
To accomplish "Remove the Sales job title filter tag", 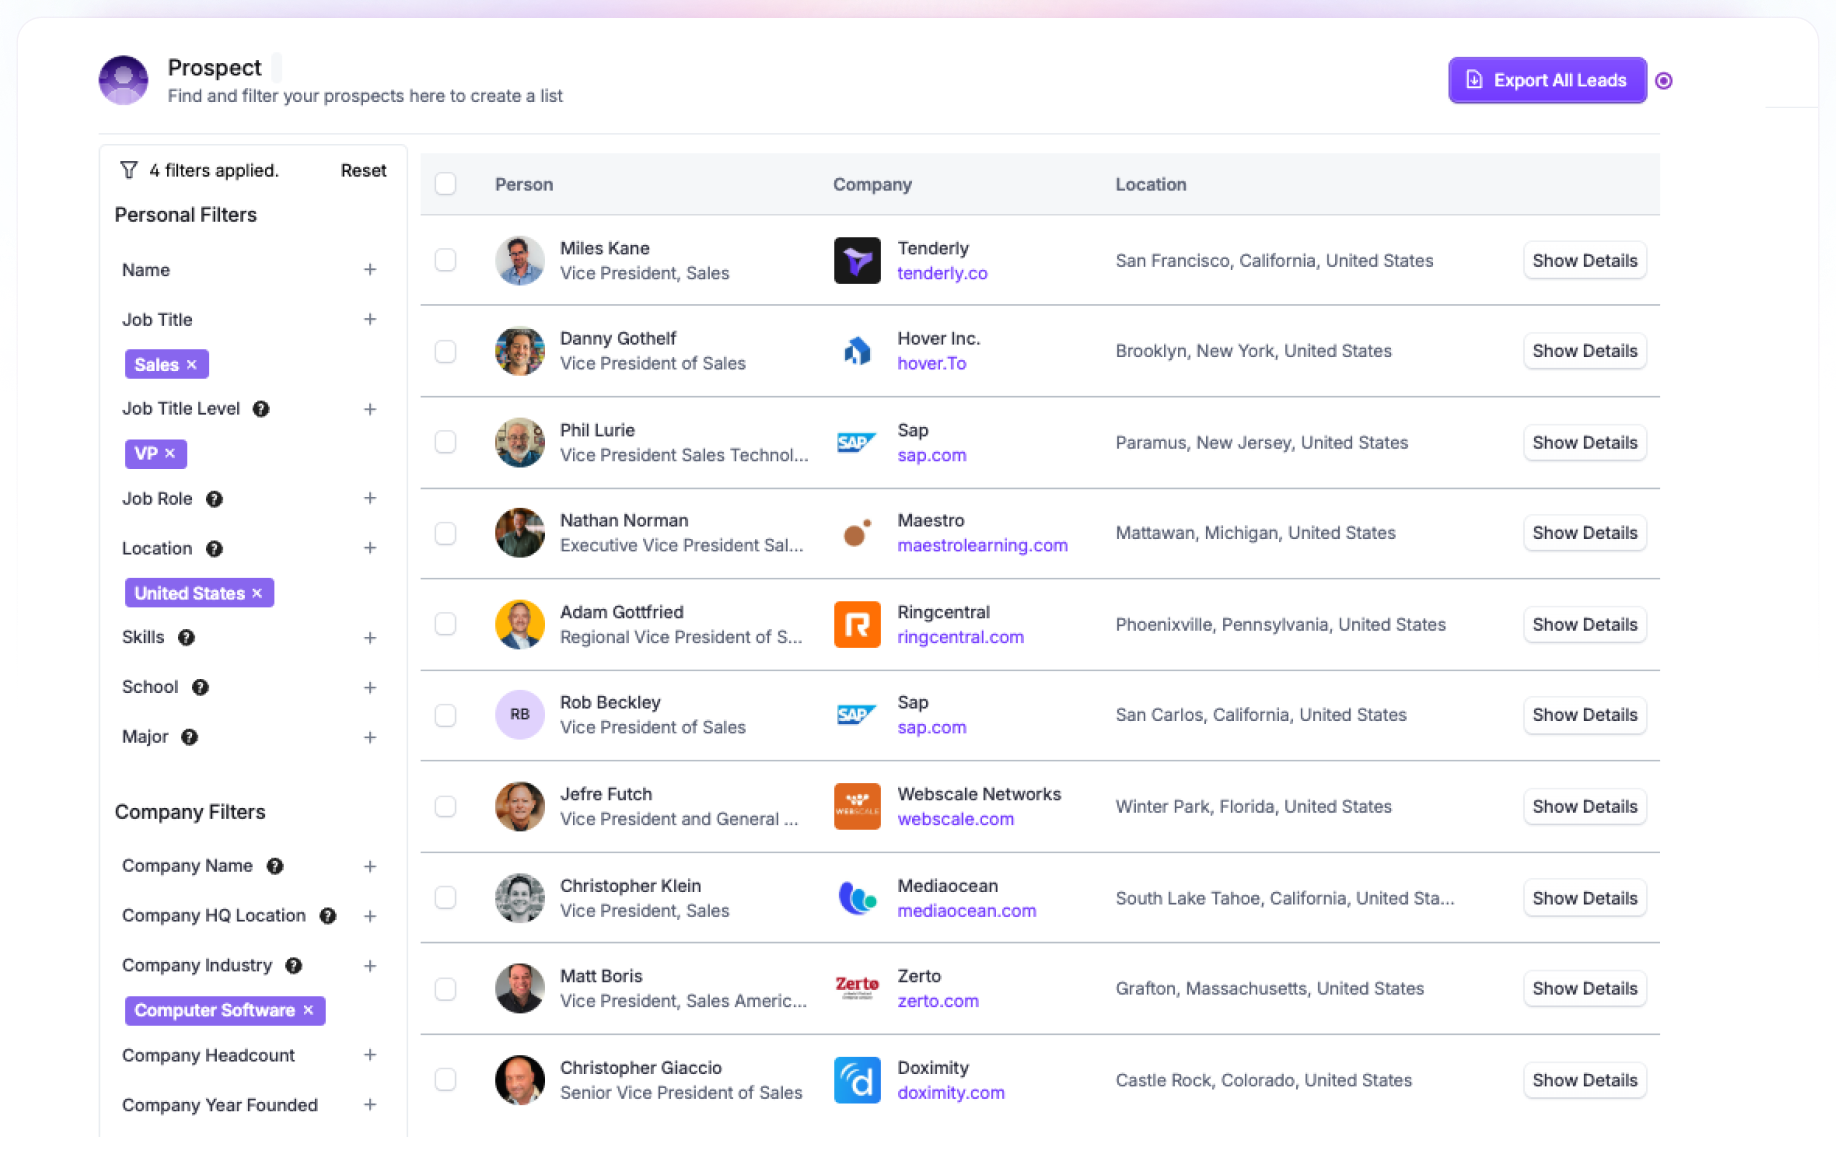I will pyautogui.click(x=191, y=364).
